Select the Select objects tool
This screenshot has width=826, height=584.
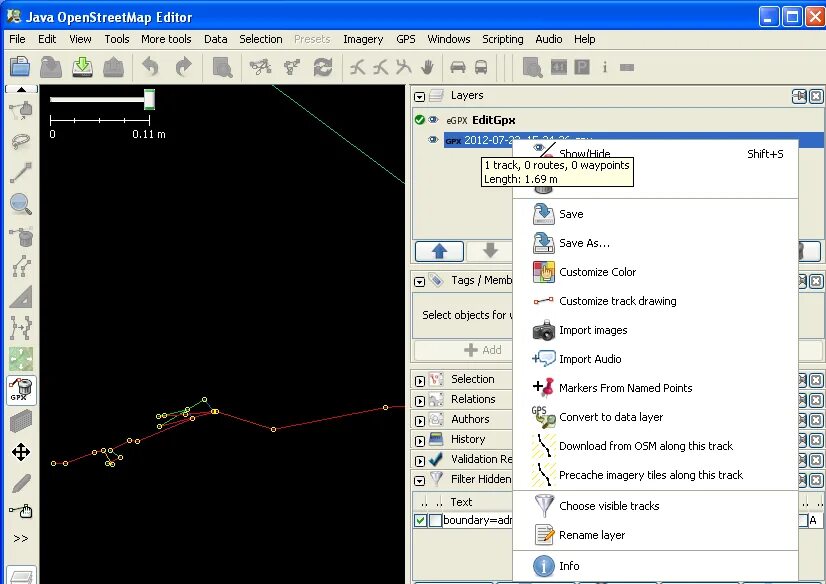[21, 110]
